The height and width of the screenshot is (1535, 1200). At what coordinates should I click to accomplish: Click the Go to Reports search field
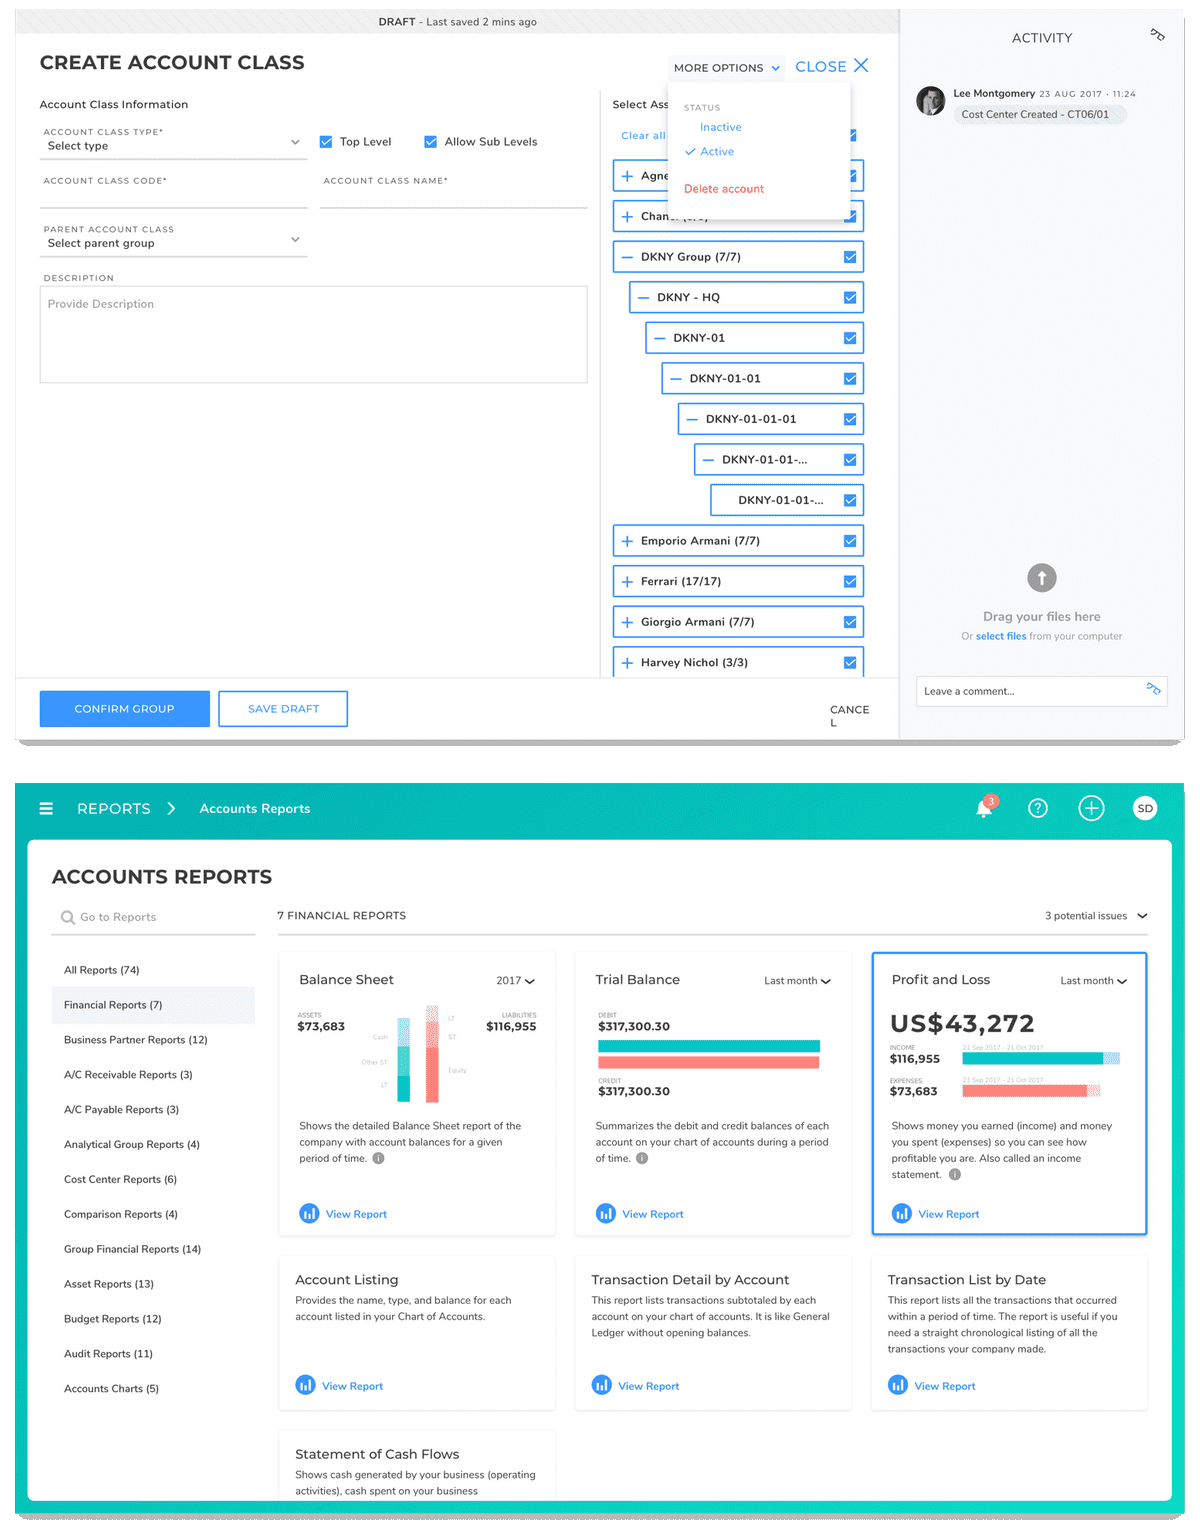coord(155,917)
